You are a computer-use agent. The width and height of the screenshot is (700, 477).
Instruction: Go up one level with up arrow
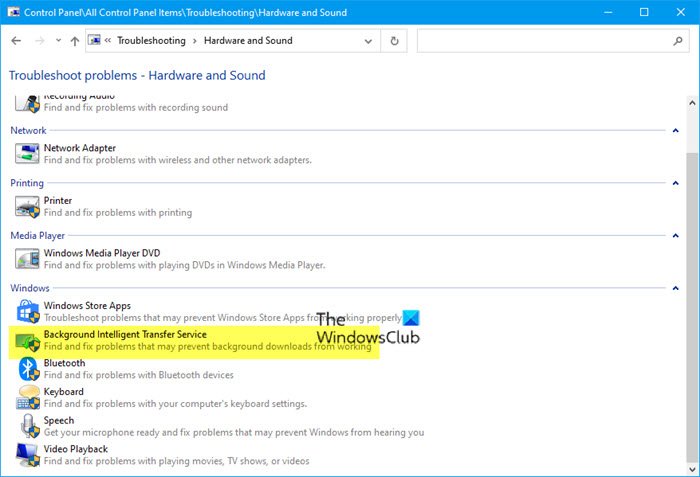[x=75, y=41]
